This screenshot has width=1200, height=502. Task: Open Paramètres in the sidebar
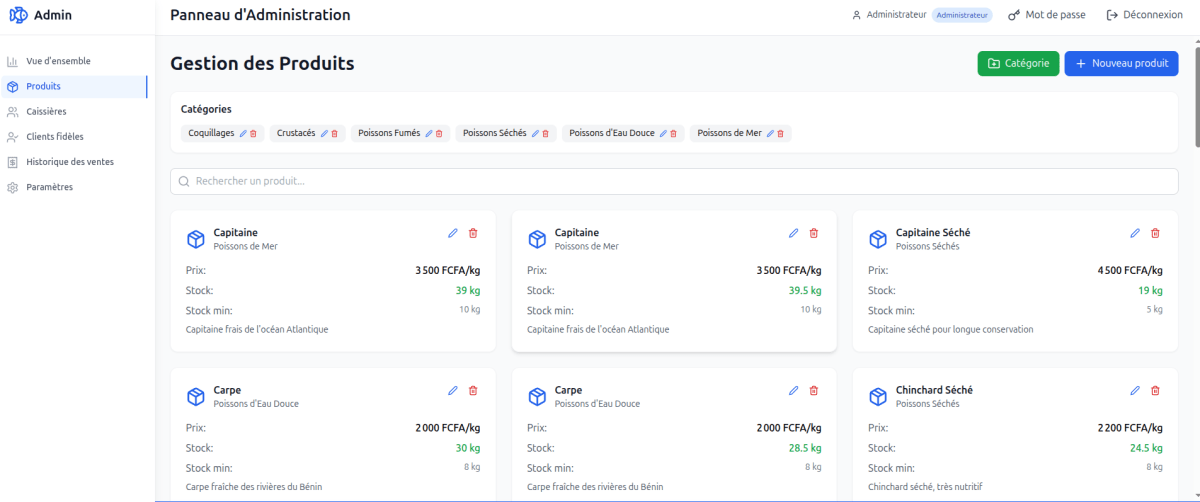click(73, 187)
